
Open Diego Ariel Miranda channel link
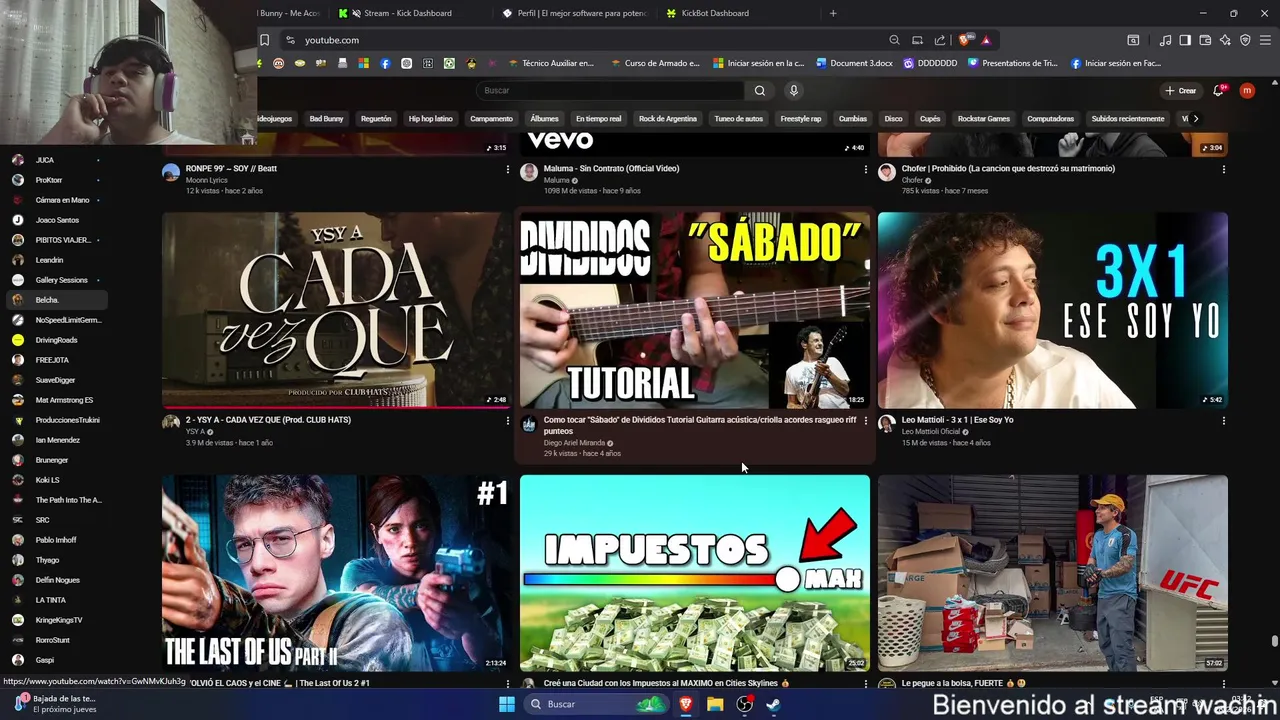574,443
